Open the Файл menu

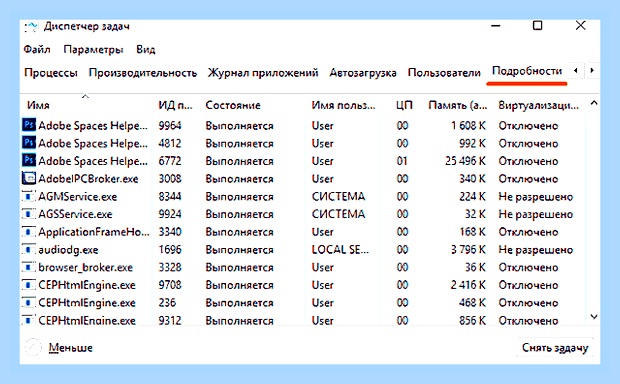[37, 49]
